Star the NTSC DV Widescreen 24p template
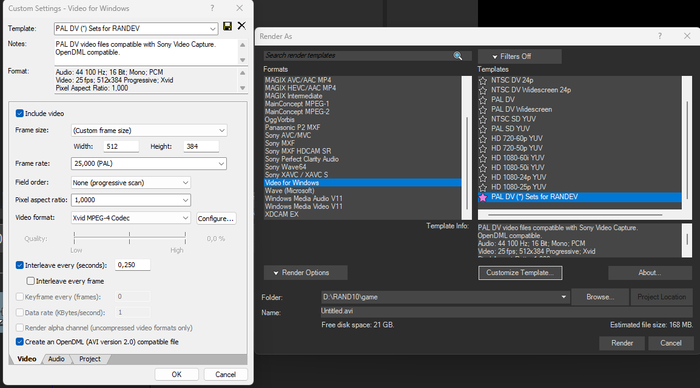Screen dimensions: 700x388 (x=483, y=90)
